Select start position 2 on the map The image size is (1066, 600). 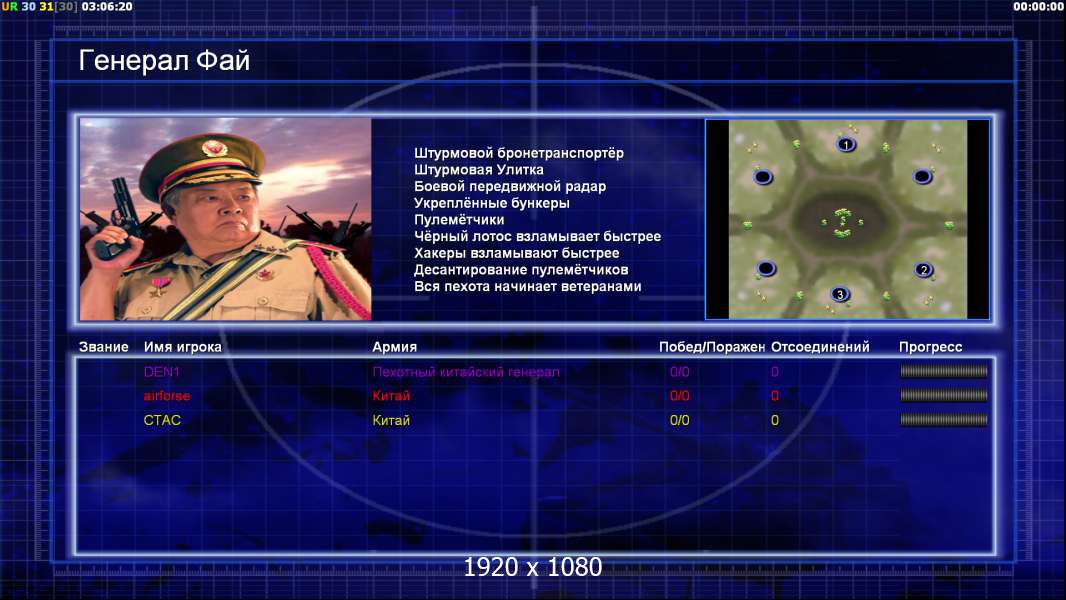[x=923, y=270]
